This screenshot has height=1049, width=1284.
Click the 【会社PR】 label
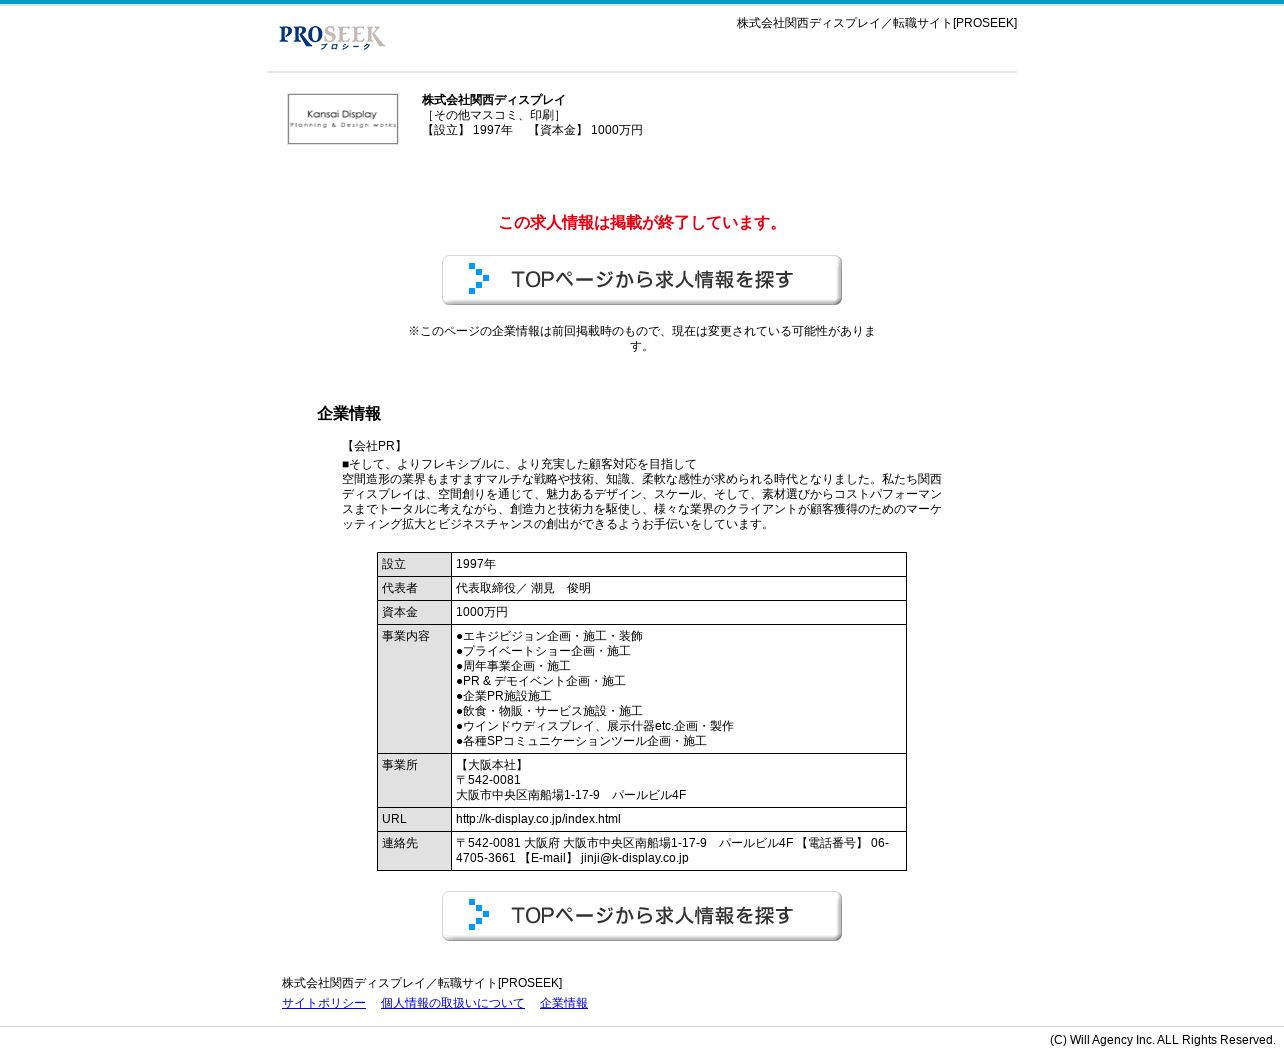tap(374, 446)
